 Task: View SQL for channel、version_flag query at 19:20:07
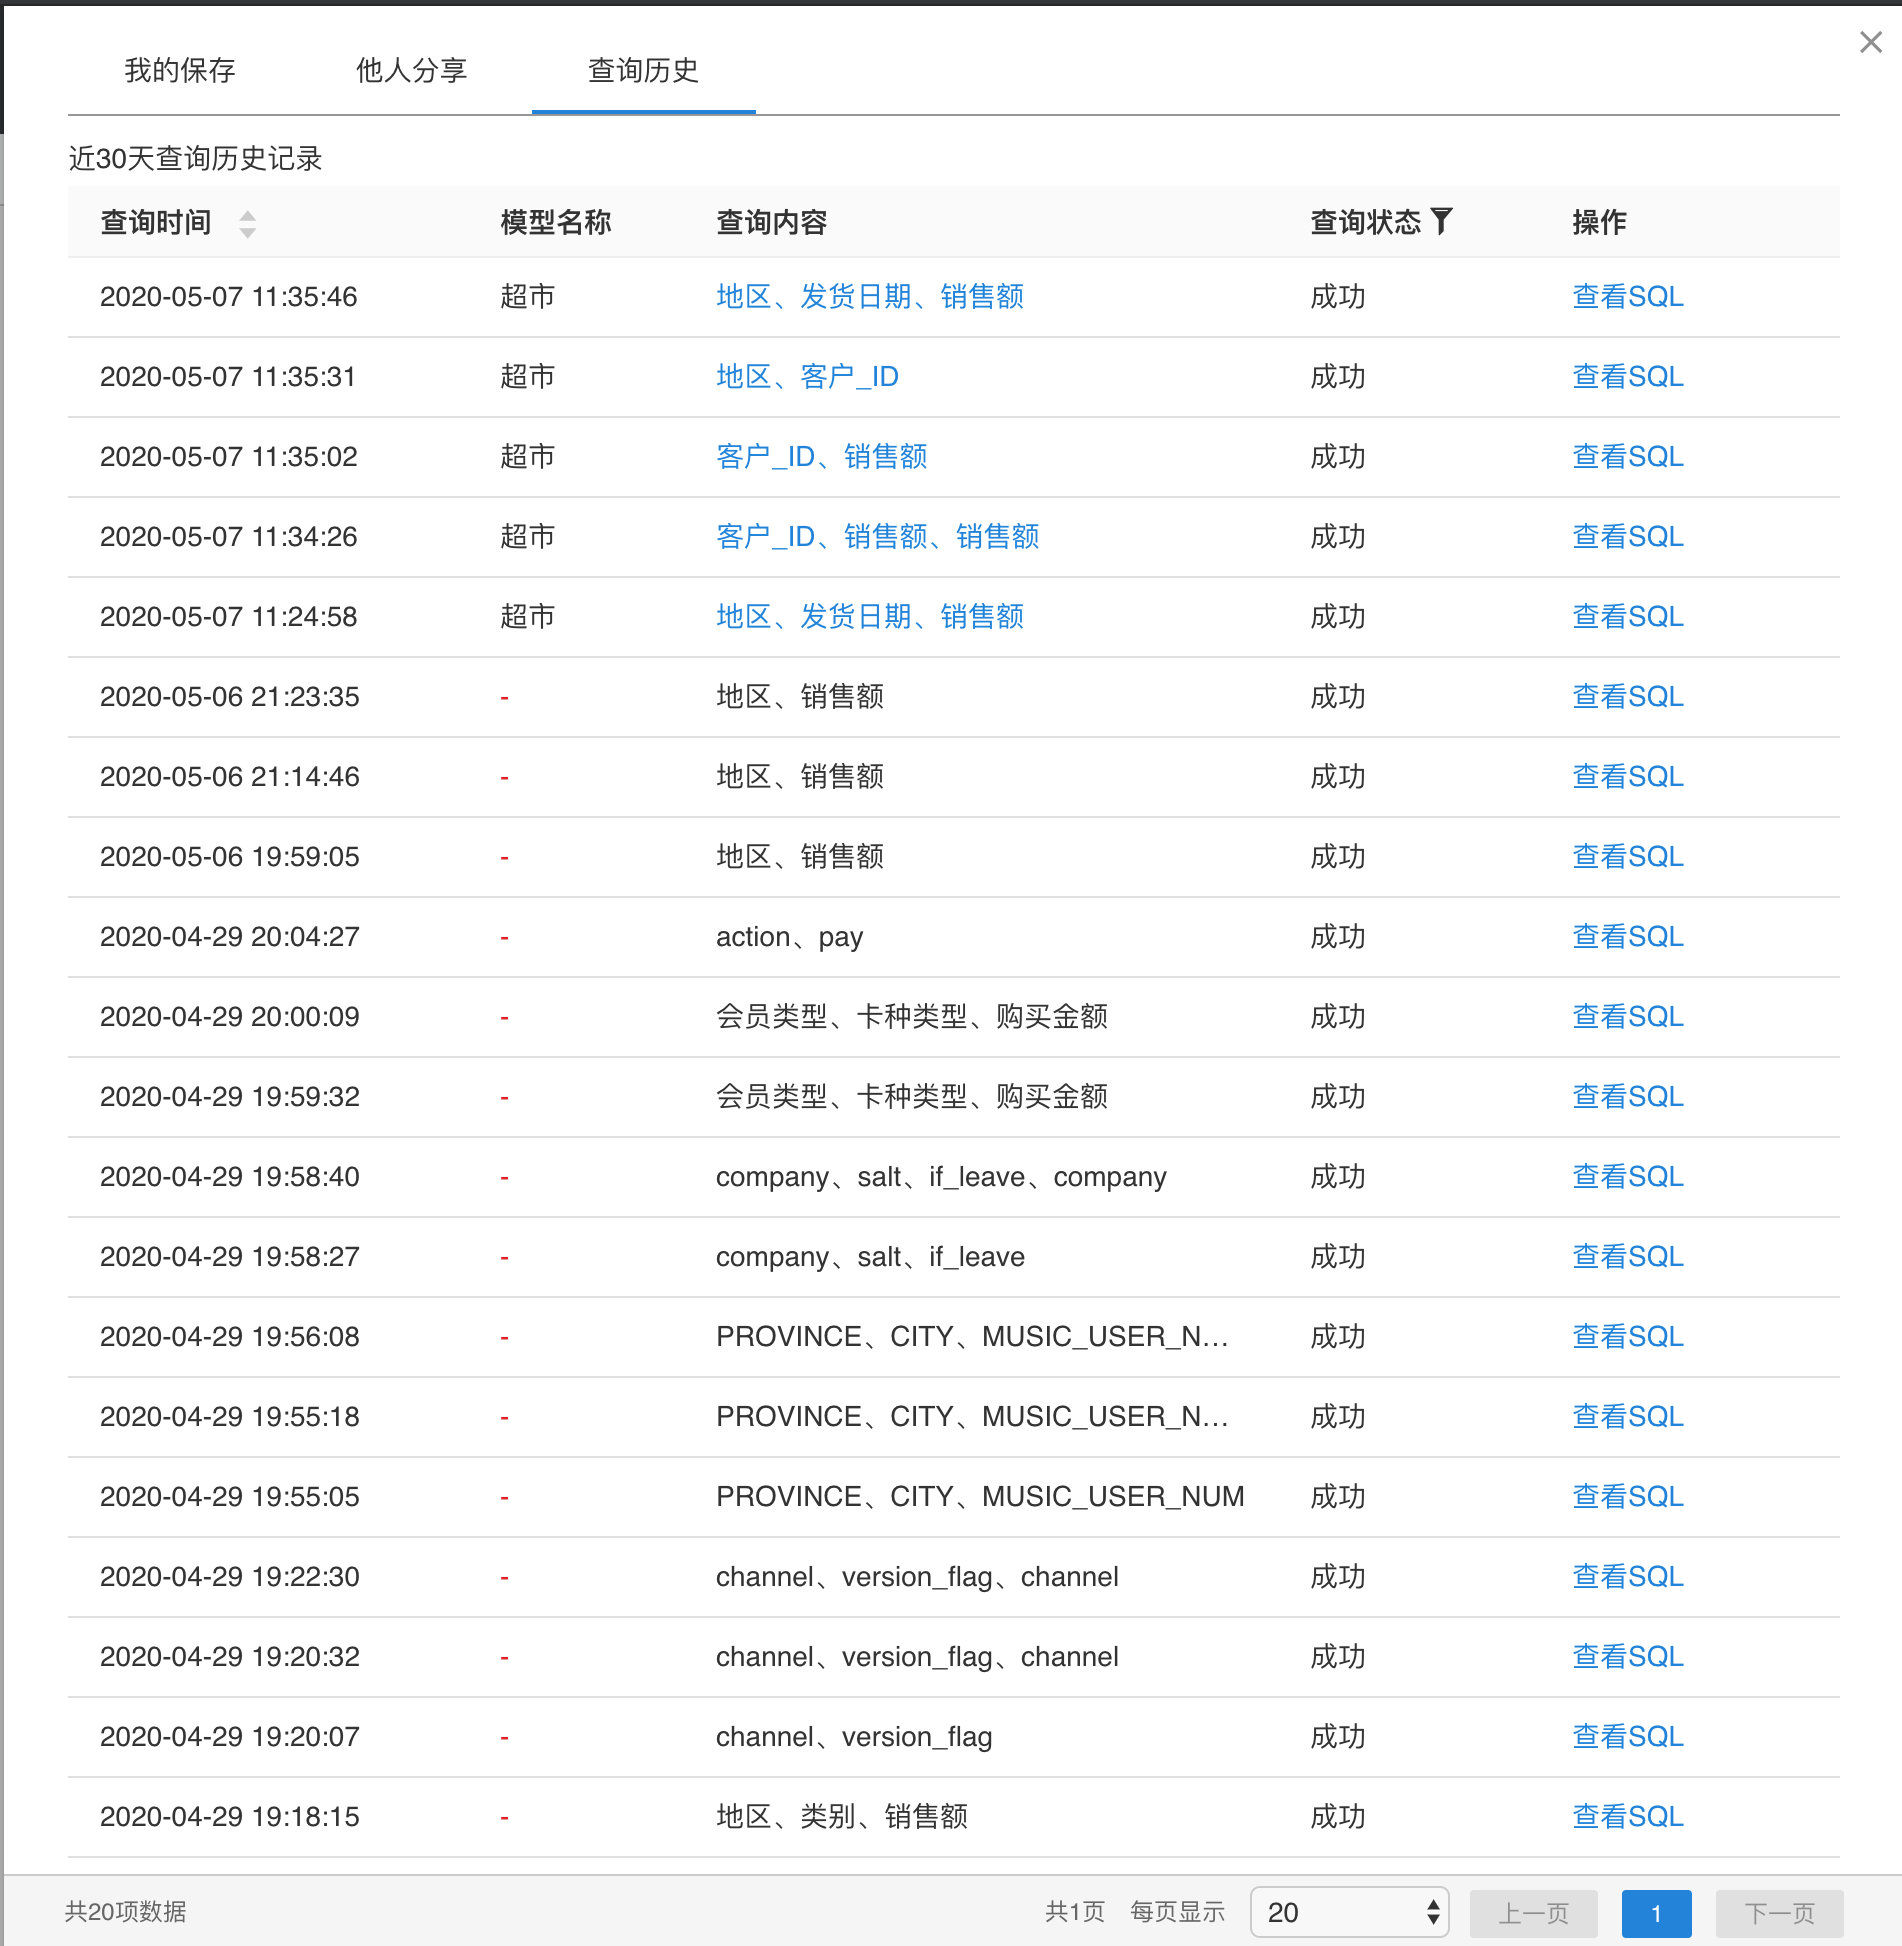(1628, 1737)
